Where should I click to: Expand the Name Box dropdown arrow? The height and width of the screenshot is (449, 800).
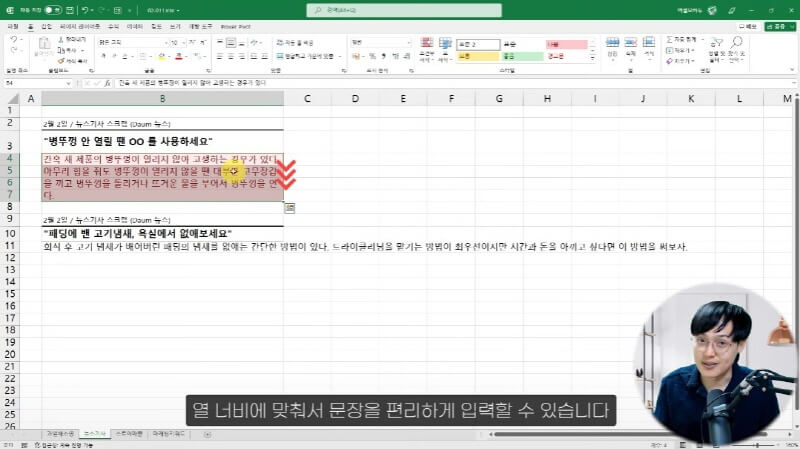(x=68, y=83)
